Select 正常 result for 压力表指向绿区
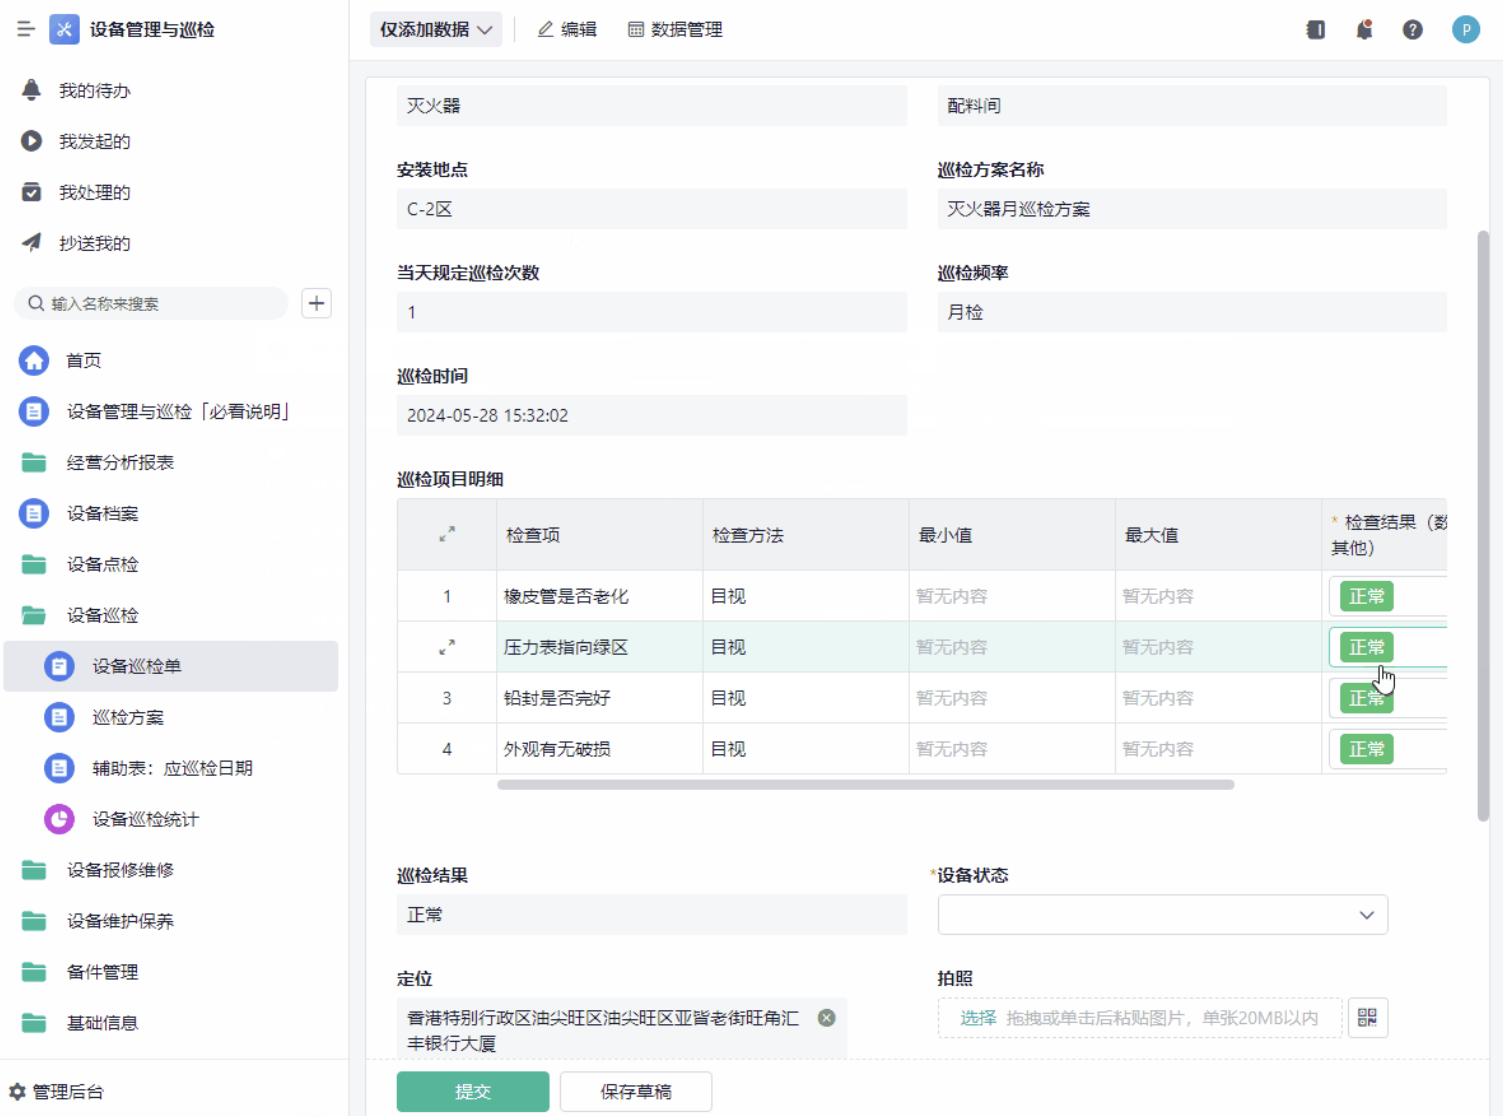Screen dimensions: 1503x1116 click(1366, 647)
